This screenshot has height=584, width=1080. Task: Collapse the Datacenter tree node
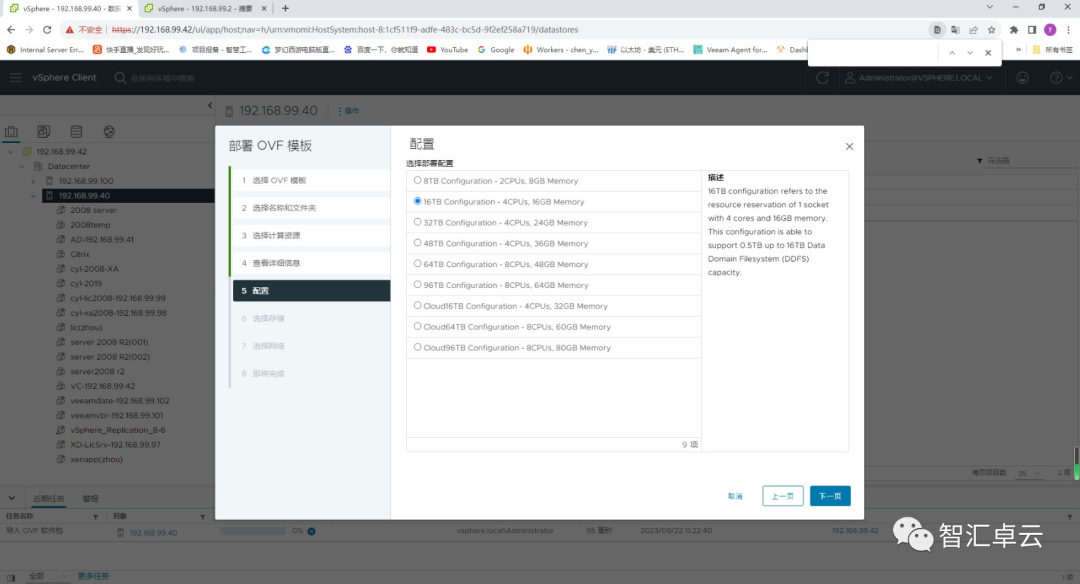click(x=21, y=166)
